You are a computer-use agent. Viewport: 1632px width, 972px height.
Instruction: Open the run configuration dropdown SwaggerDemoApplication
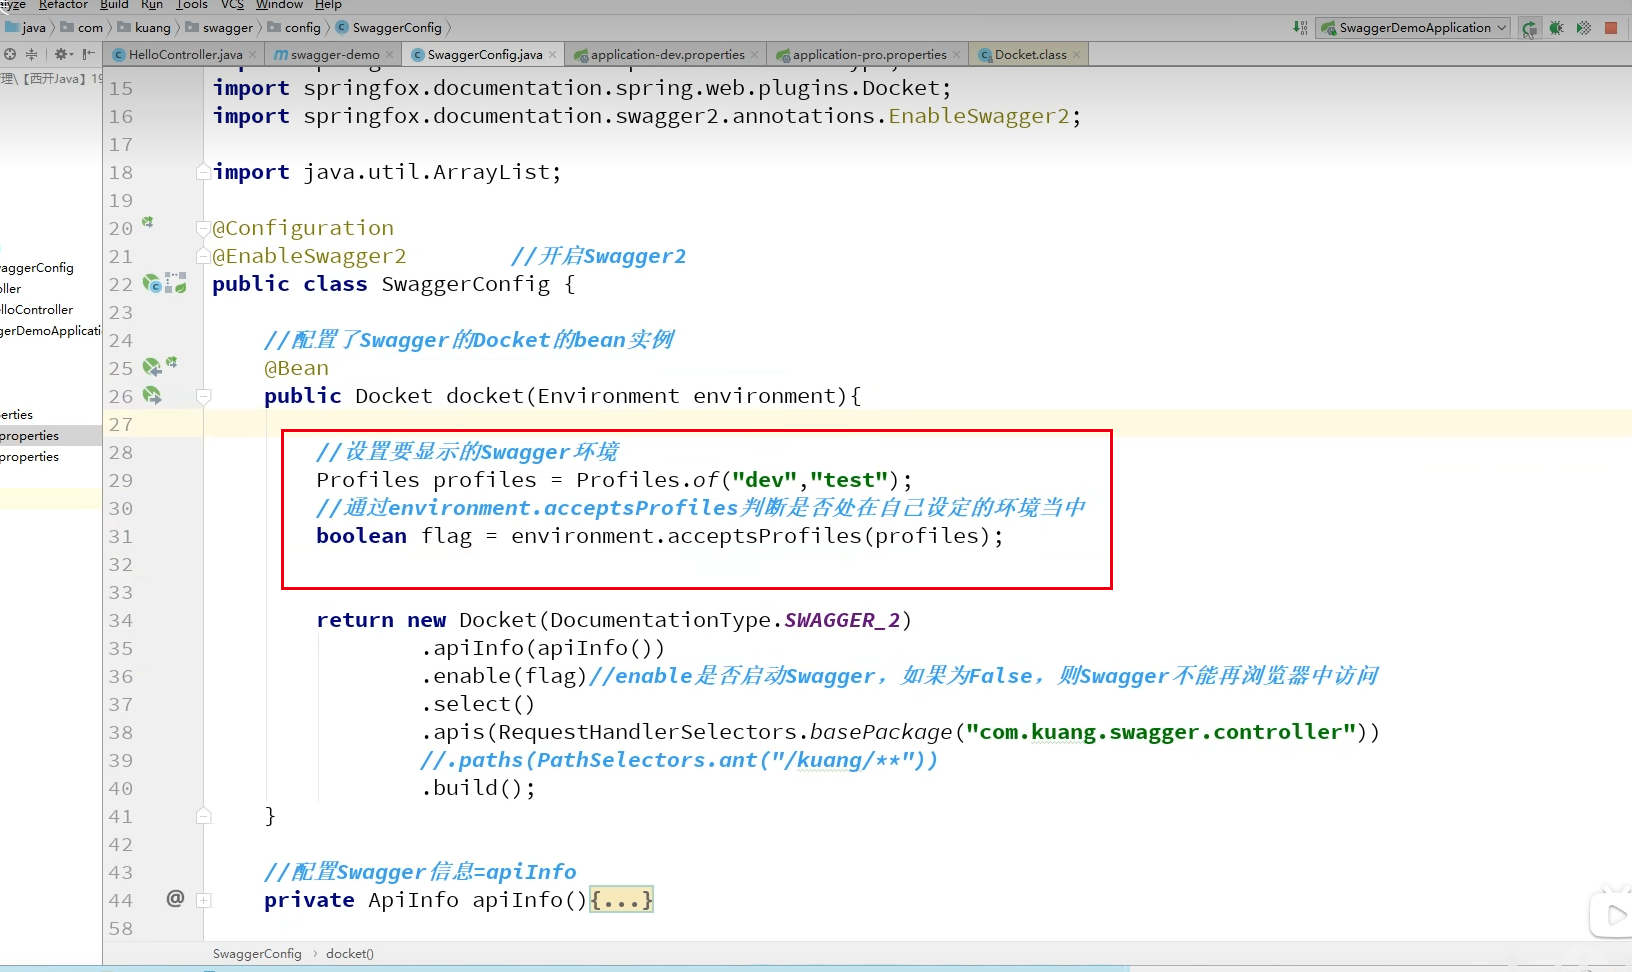point(1414,28)
